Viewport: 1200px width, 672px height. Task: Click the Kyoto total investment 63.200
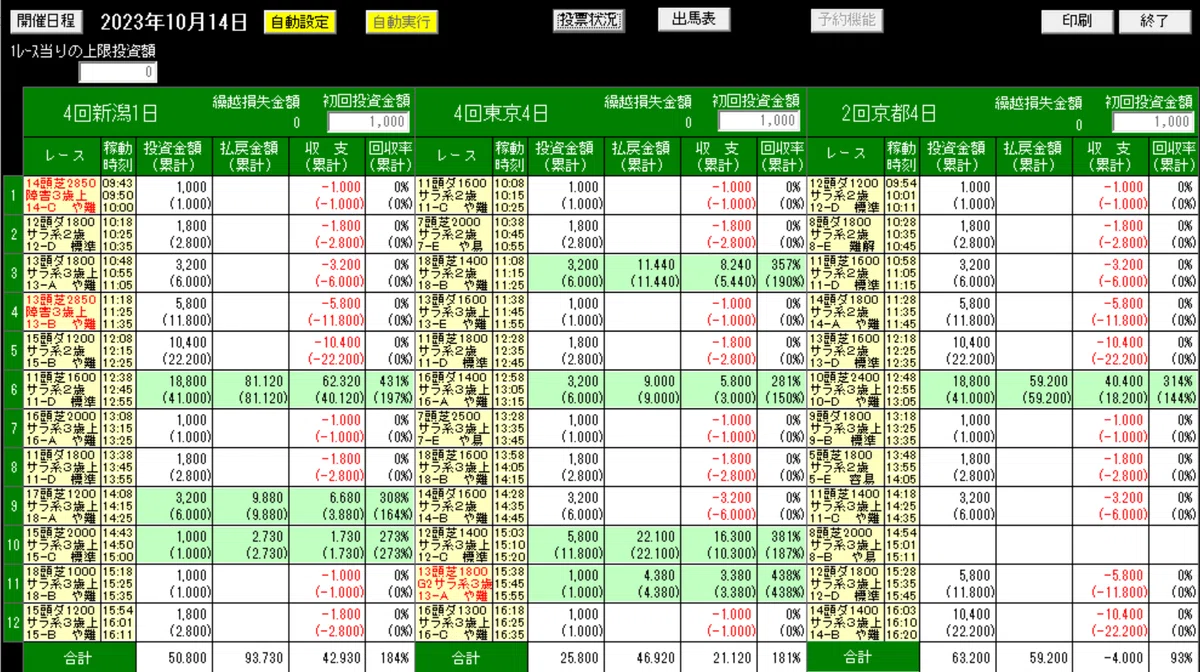point(956,657)
